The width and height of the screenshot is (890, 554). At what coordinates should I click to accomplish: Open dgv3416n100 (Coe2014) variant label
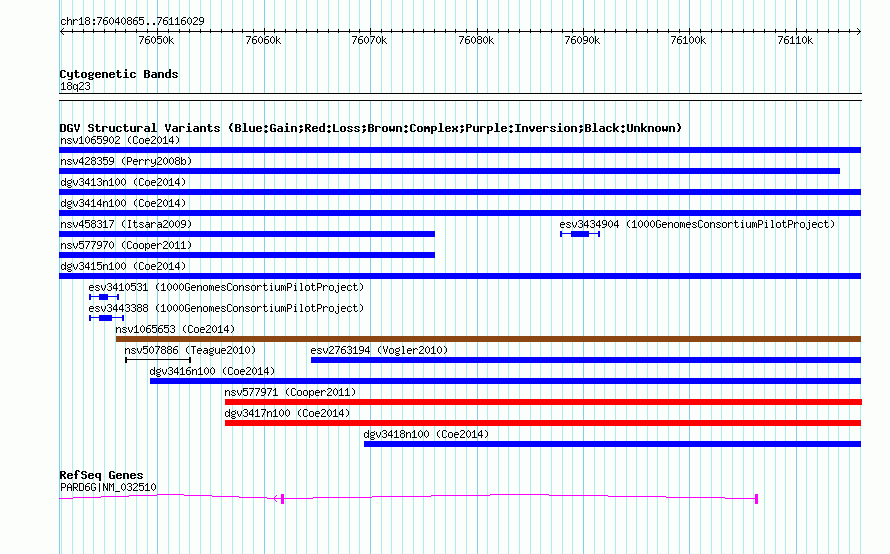coord(212,371)
